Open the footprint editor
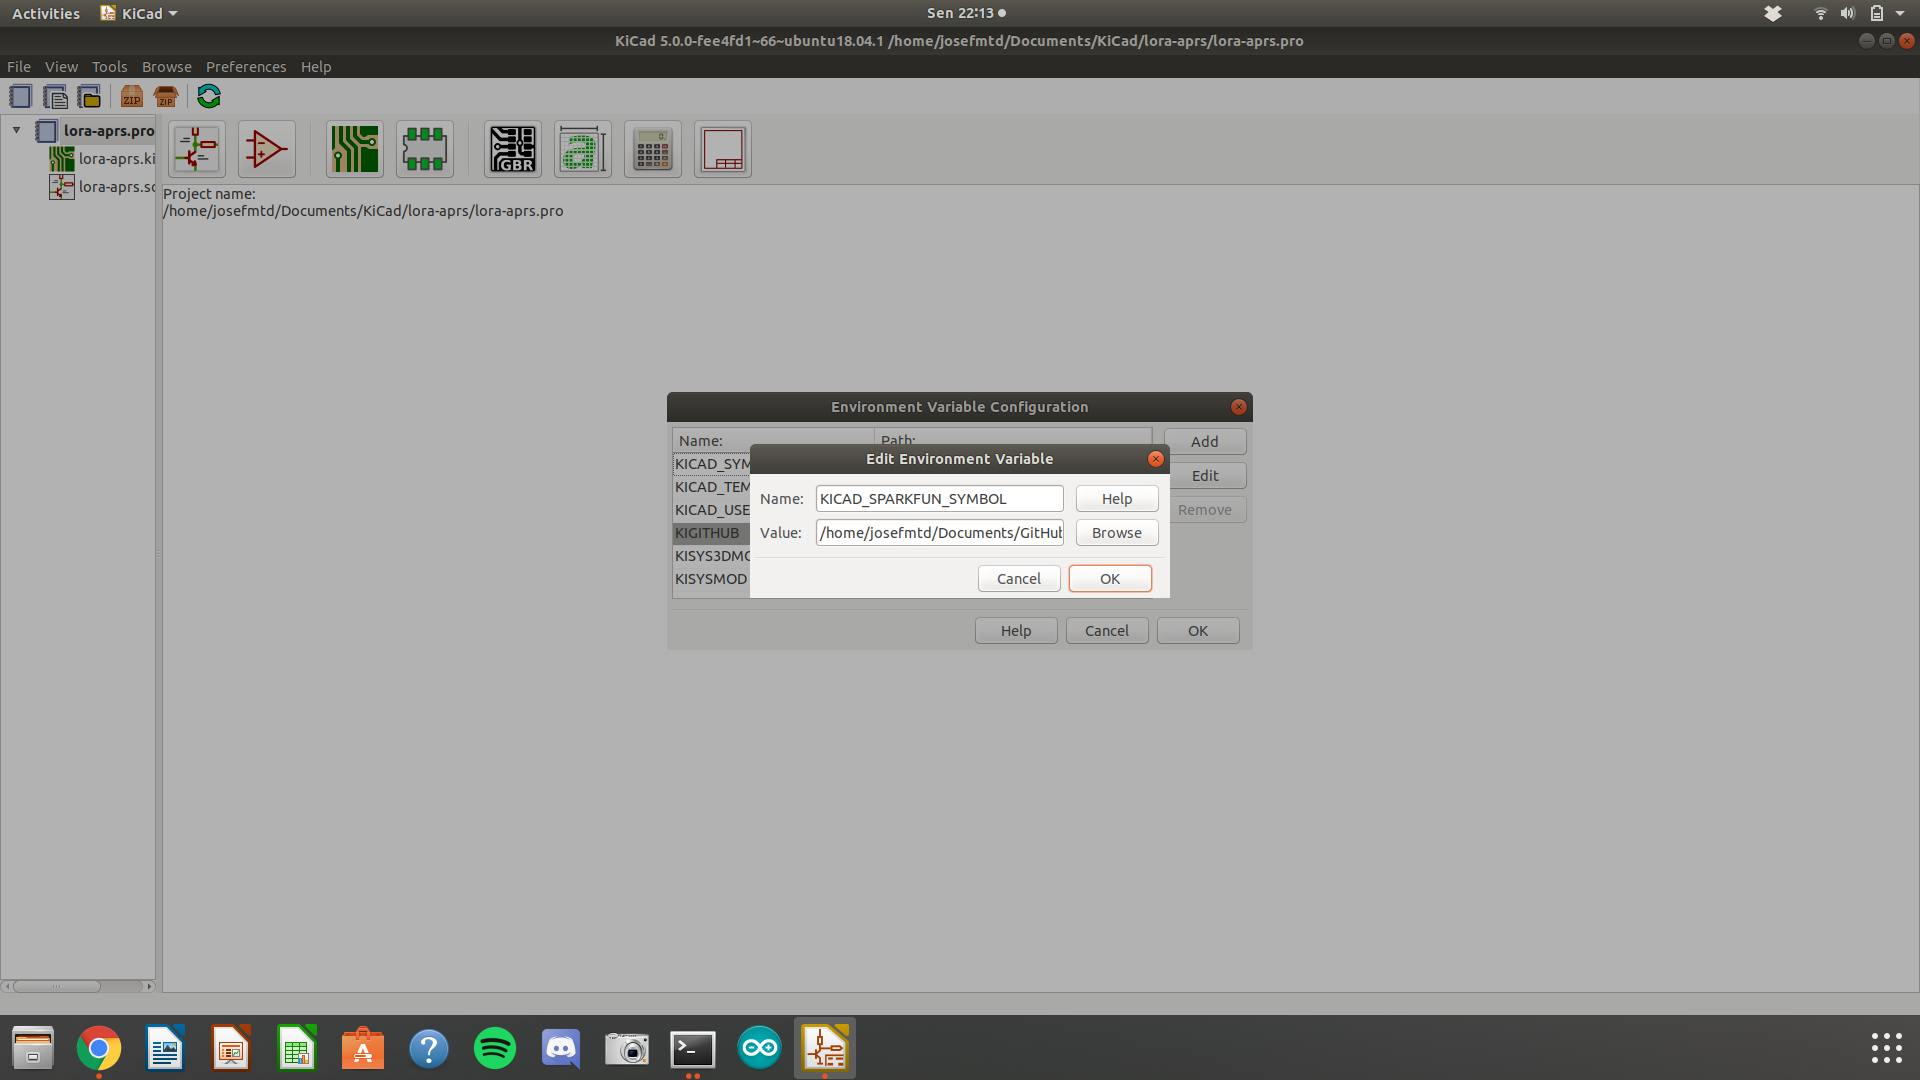This screenshot has height=1080, width=1920. (x=424, y=148)
